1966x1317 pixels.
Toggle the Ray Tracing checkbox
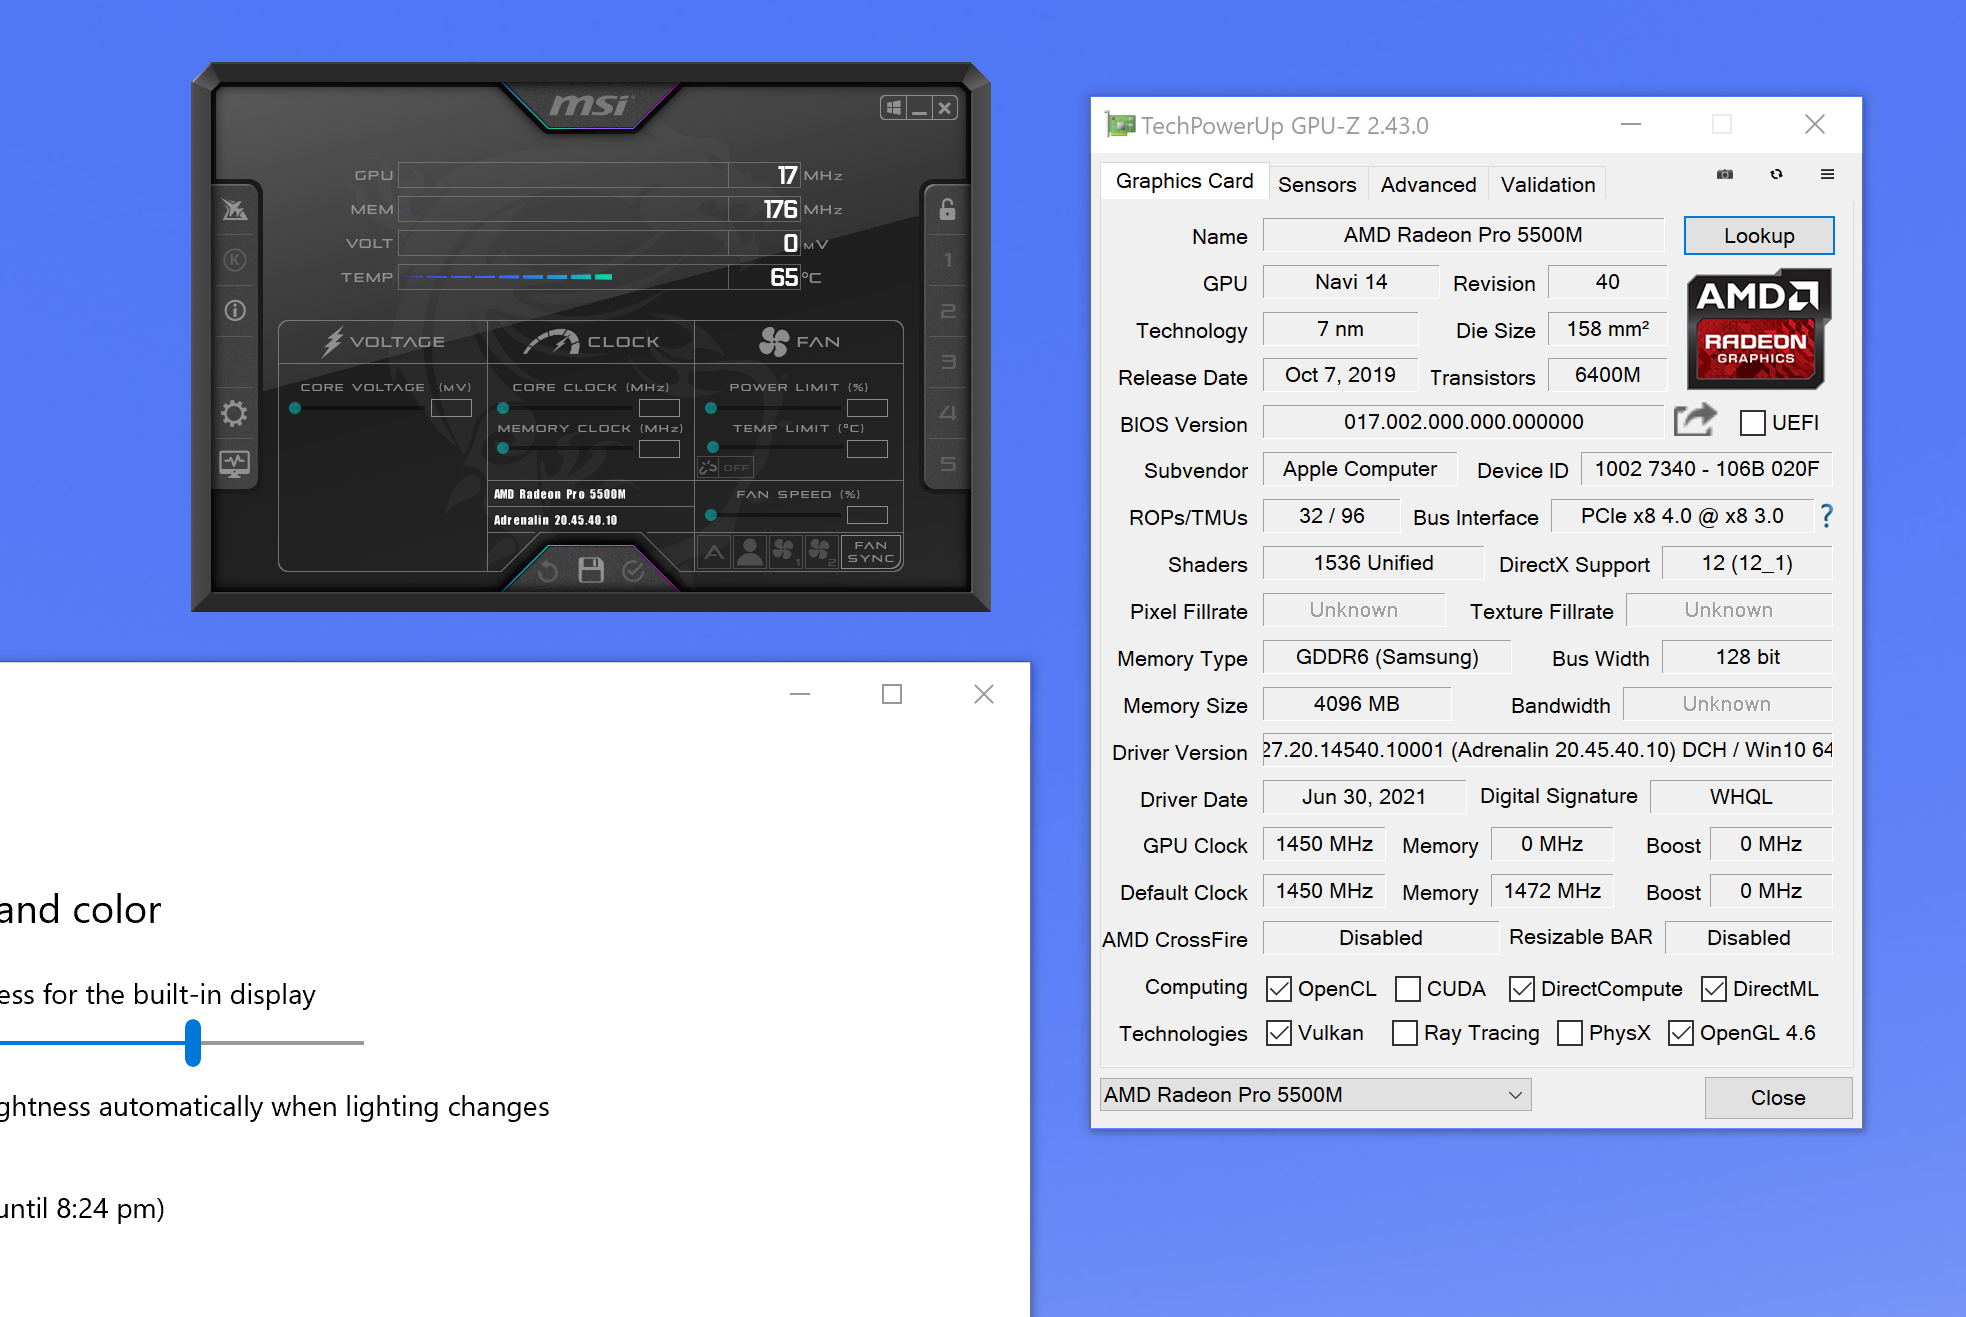[x=1405, y=1033]
